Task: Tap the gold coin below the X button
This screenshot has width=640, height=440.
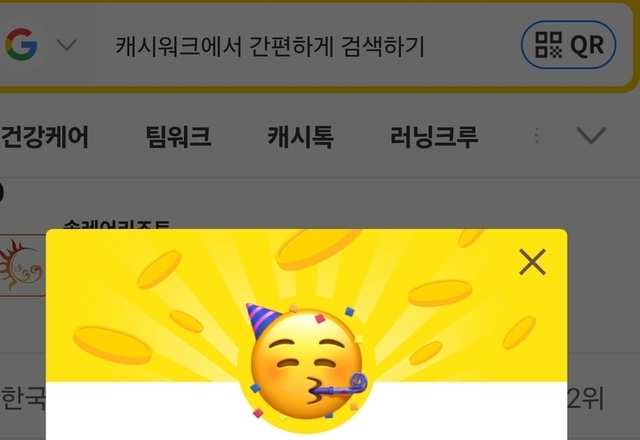Action: tap(440, 293)
